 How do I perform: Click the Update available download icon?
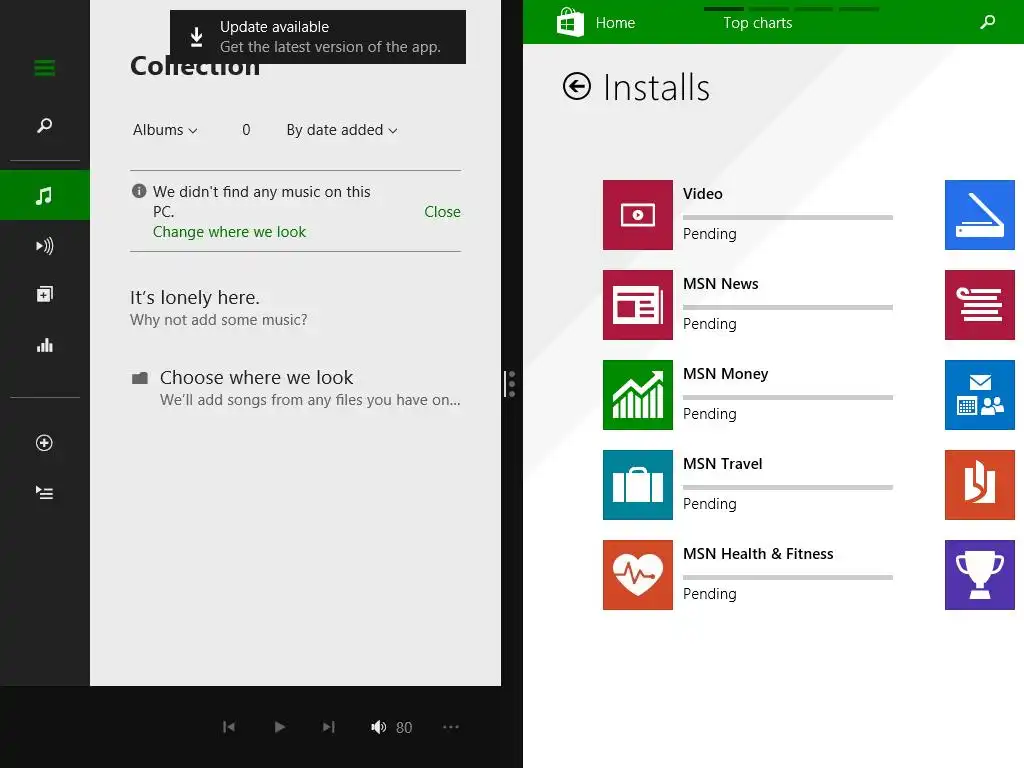(x=196, y=37)
